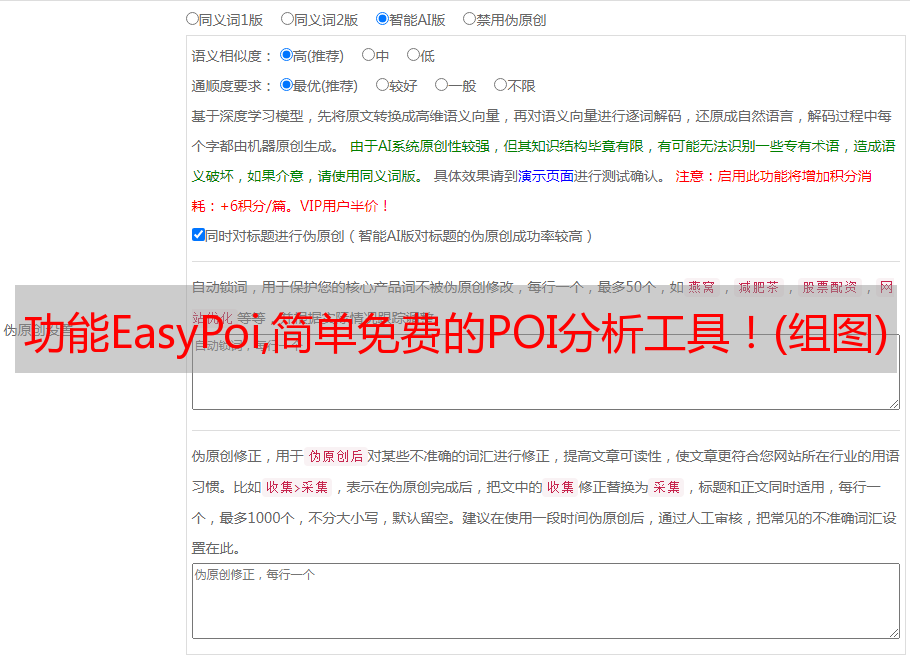Image resolution: width=911 pixels, height=658 pixels.
Task: Click the 语义相似度 label
Action: coord(231,56)
